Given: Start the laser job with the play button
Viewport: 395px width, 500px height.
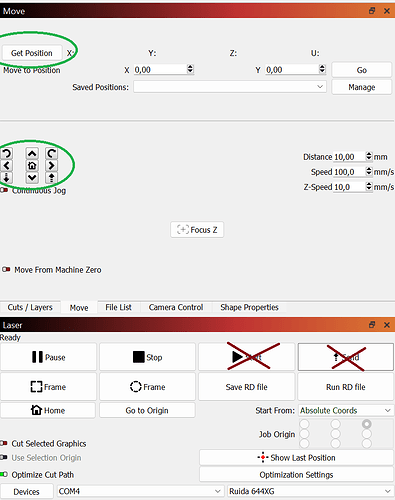Looking at the screenshot, I should pos(247,357).
